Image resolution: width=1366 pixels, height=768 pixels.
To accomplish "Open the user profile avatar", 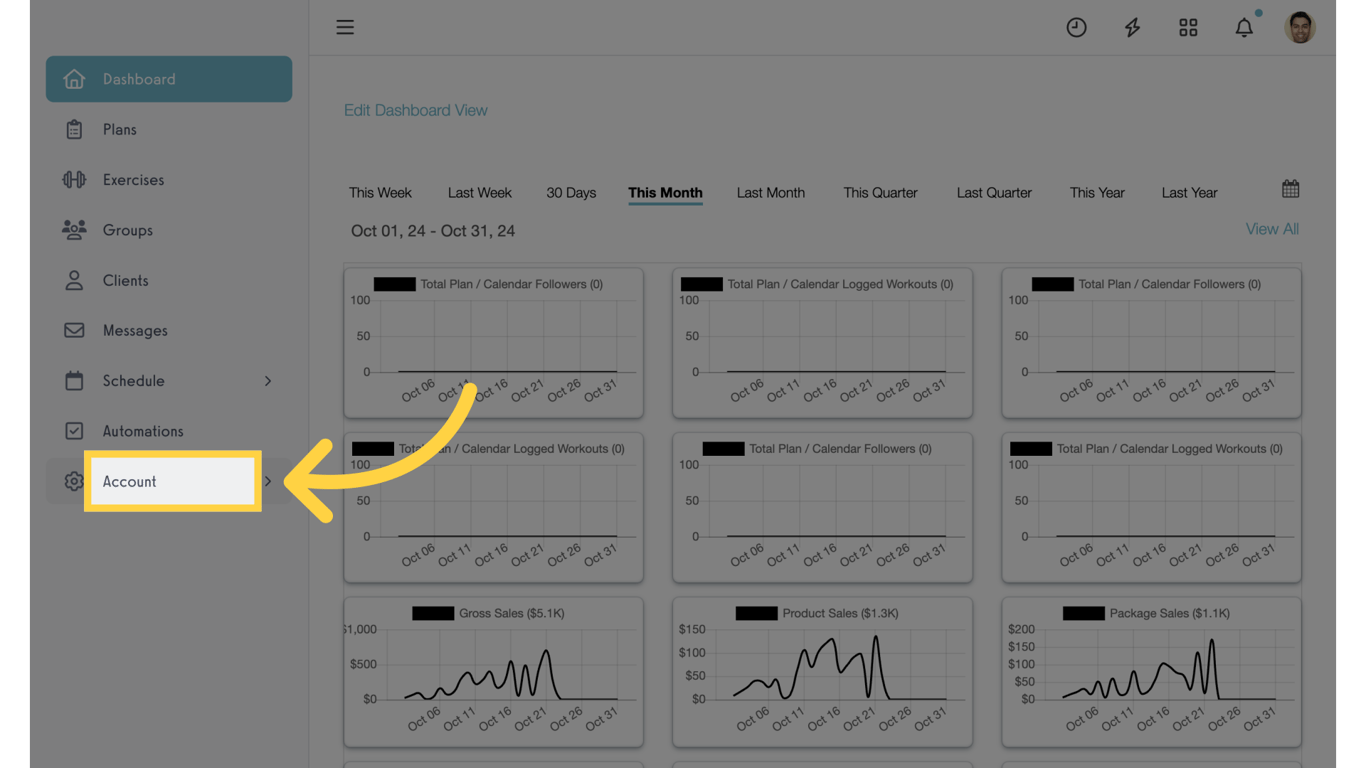I will click(x=1300, y=28).
